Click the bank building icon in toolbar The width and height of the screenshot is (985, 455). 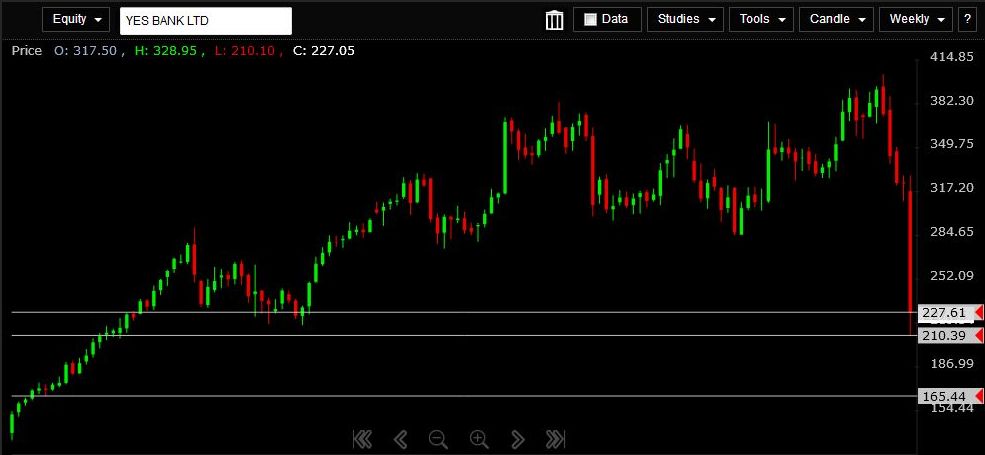point(554,19)
